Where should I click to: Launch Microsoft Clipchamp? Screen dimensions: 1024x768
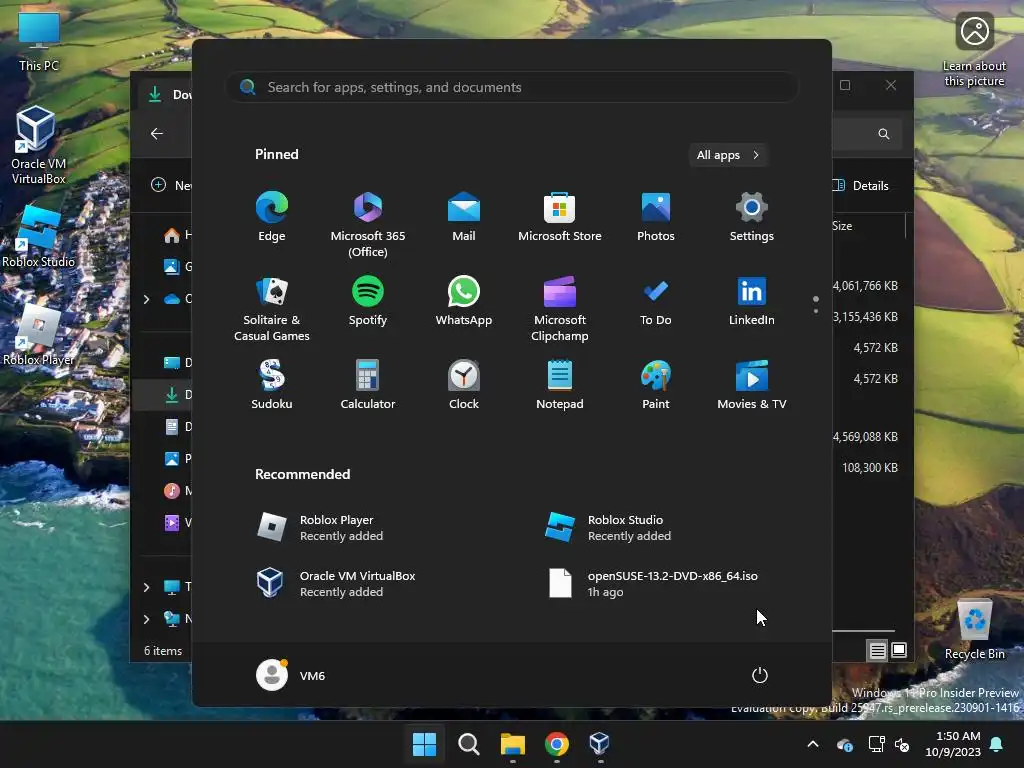click(x=560, y=309)
